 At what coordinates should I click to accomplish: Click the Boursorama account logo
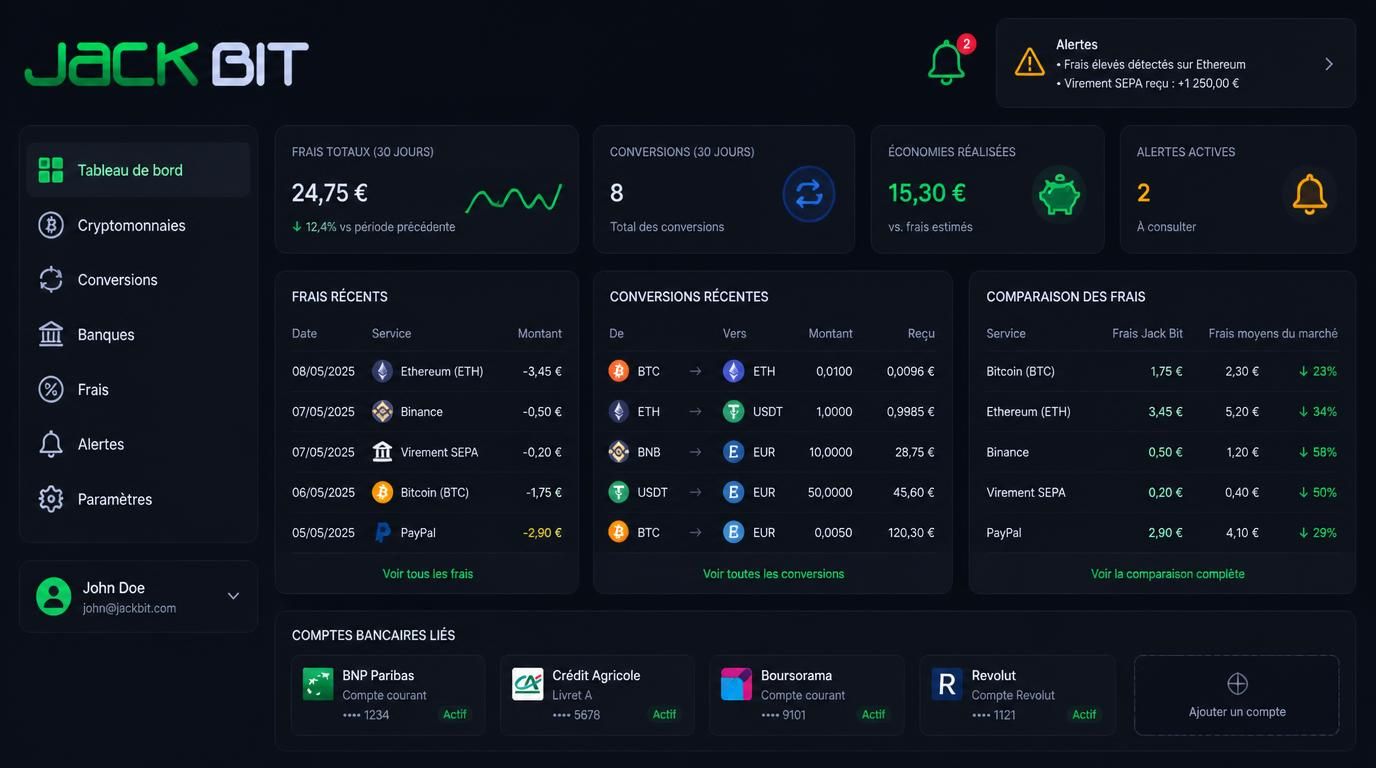pyautogui.click(x=736, y=684)
